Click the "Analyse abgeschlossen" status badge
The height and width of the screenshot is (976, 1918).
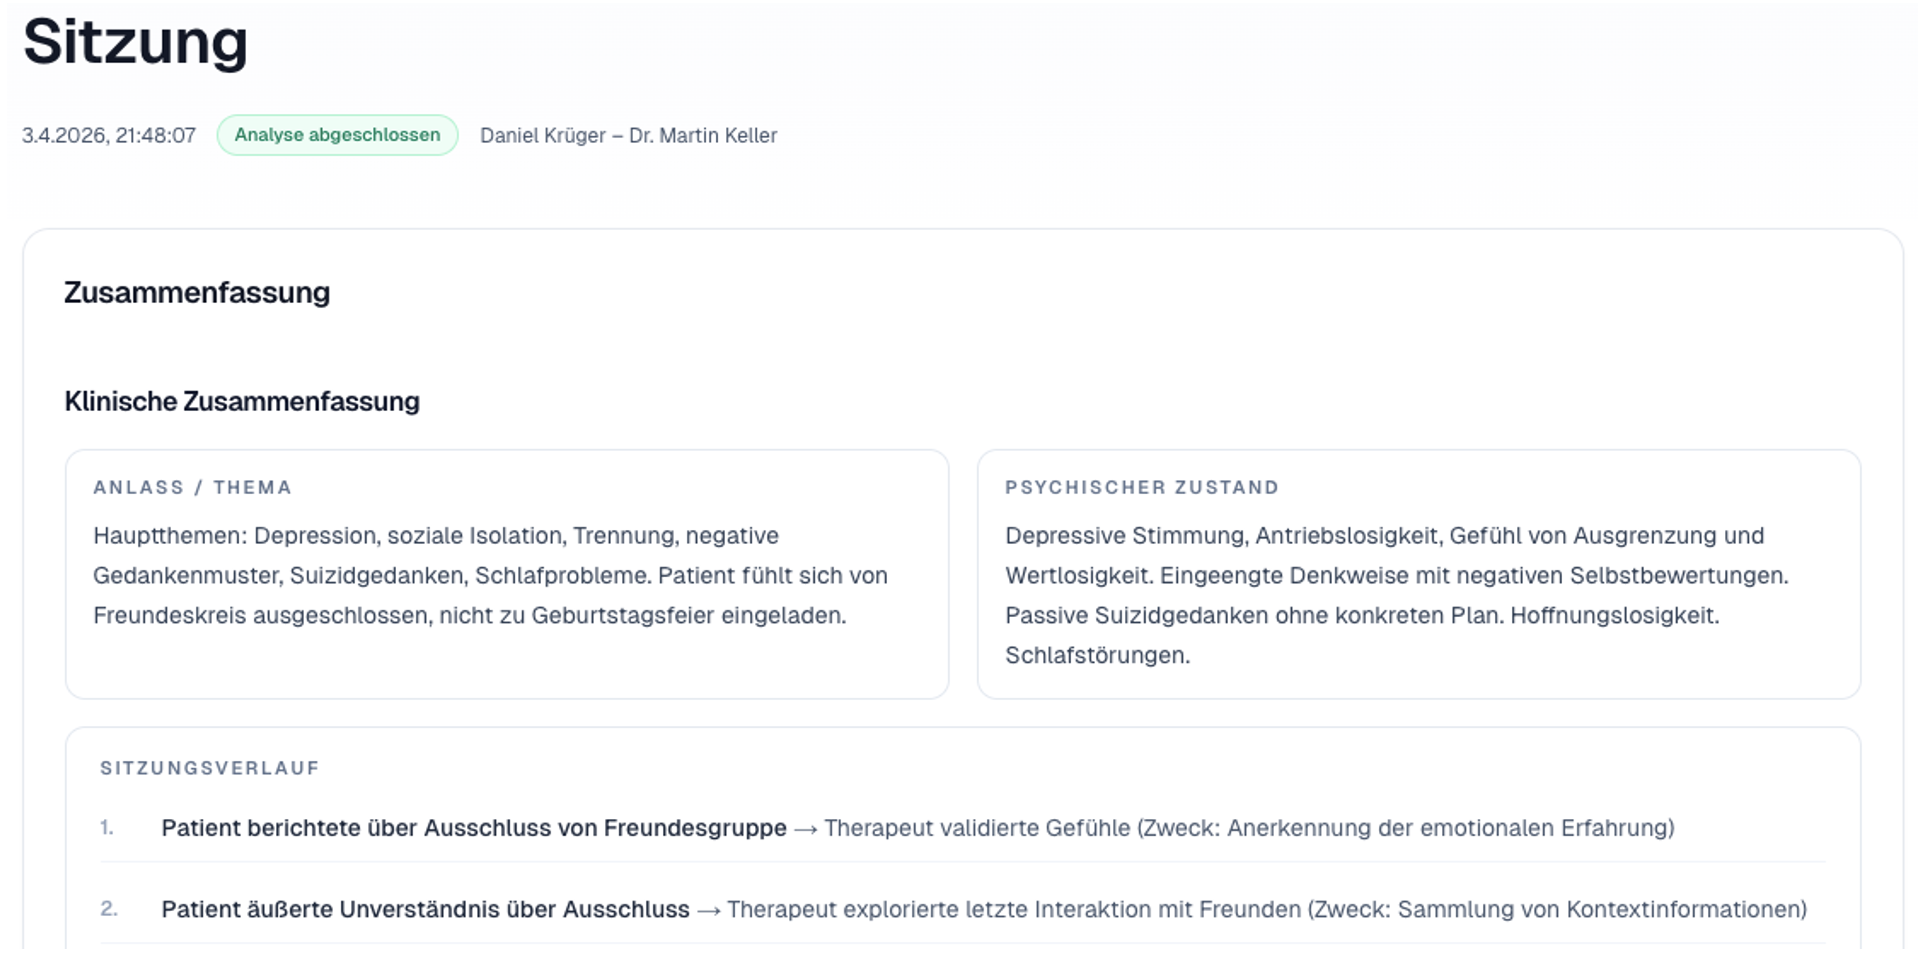tap(337, 135)
